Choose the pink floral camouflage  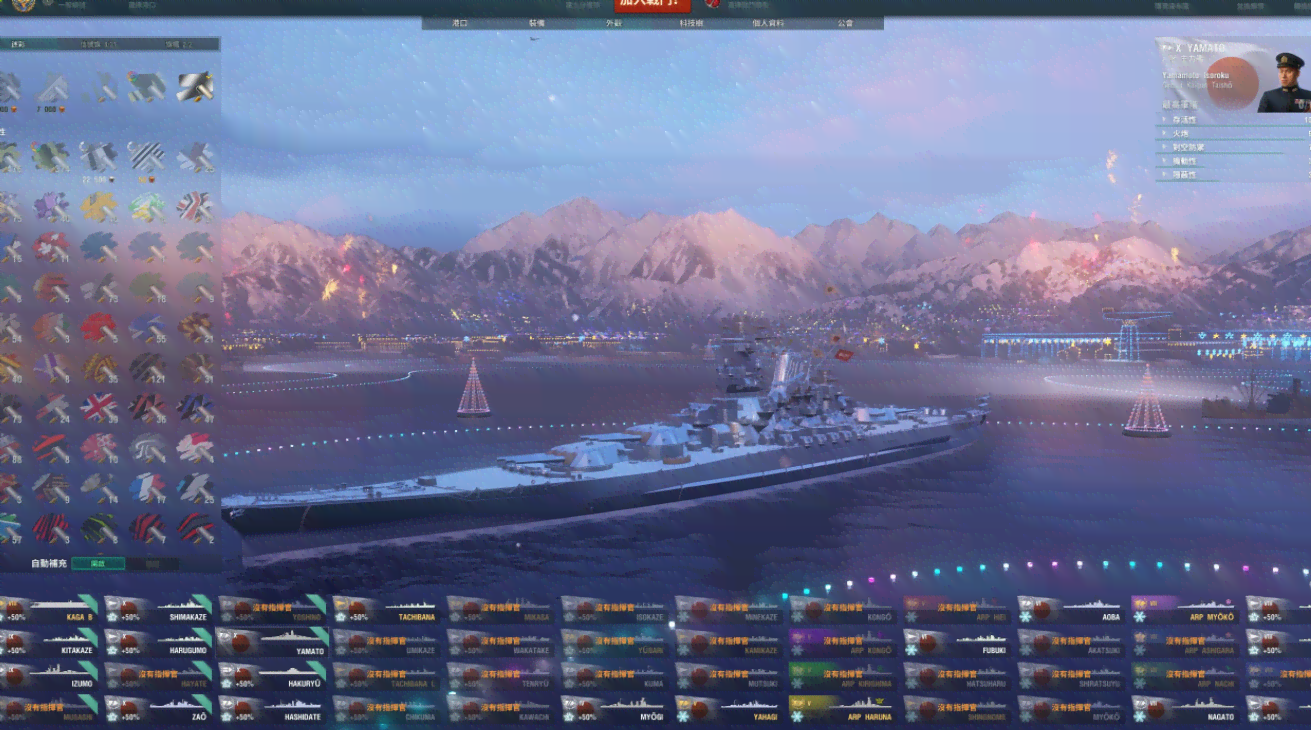coord(98,447)
